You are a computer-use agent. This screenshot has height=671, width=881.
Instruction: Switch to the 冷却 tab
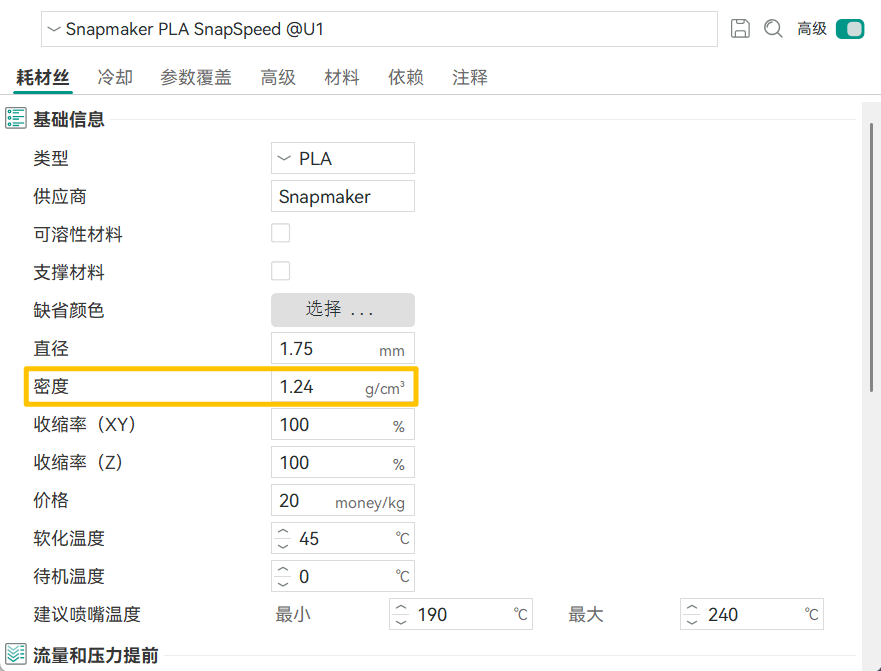(x=114, y=77)
